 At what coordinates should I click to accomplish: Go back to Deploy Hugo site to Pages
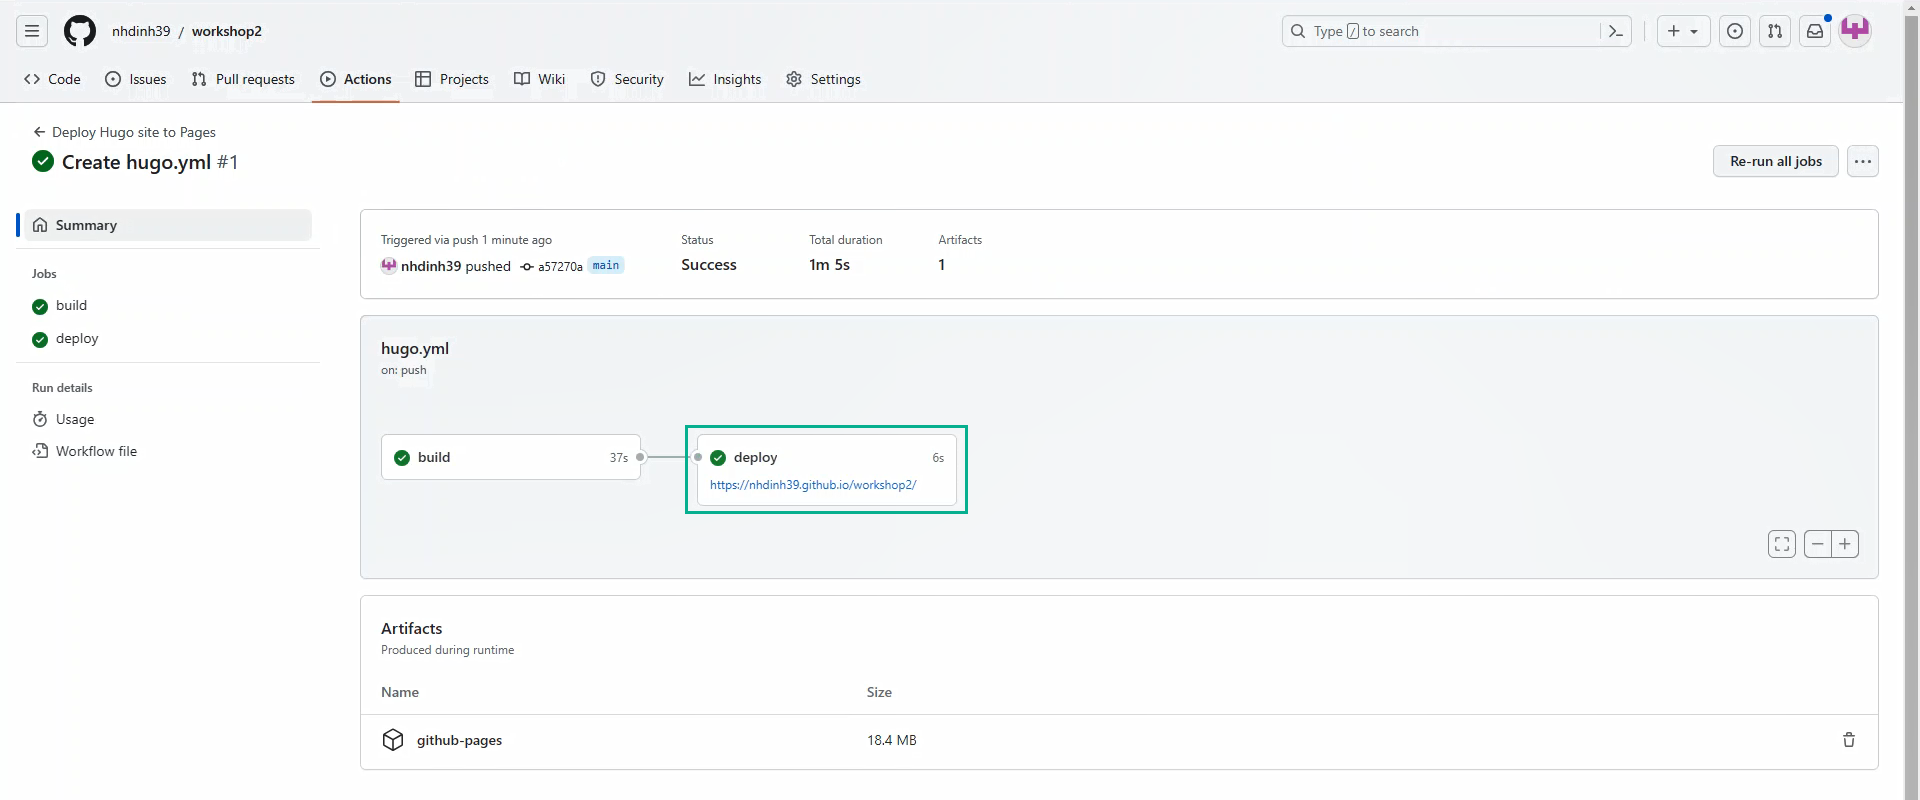[x=124, y=132]
